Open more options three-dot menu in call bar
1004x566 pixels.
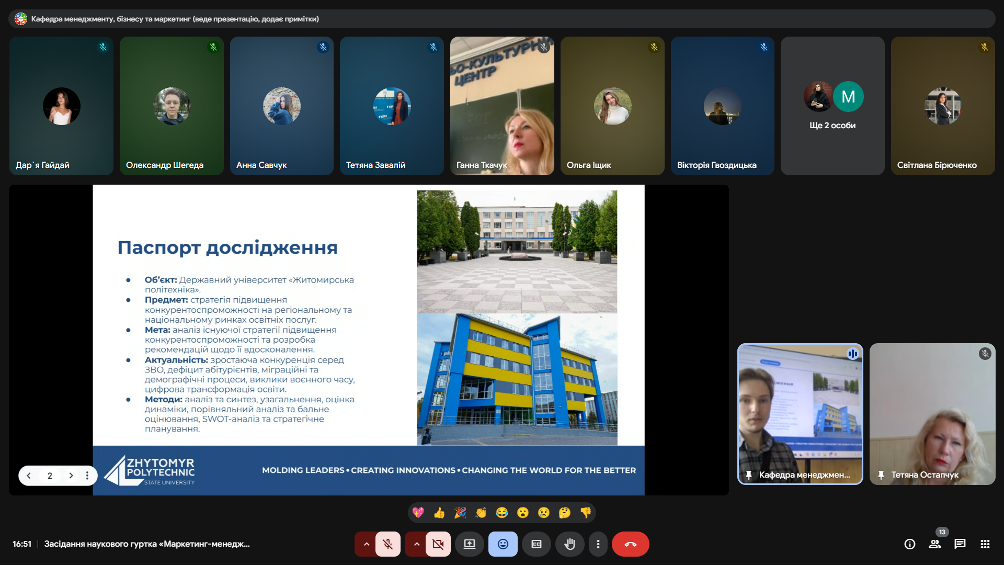tap(598, 544)
